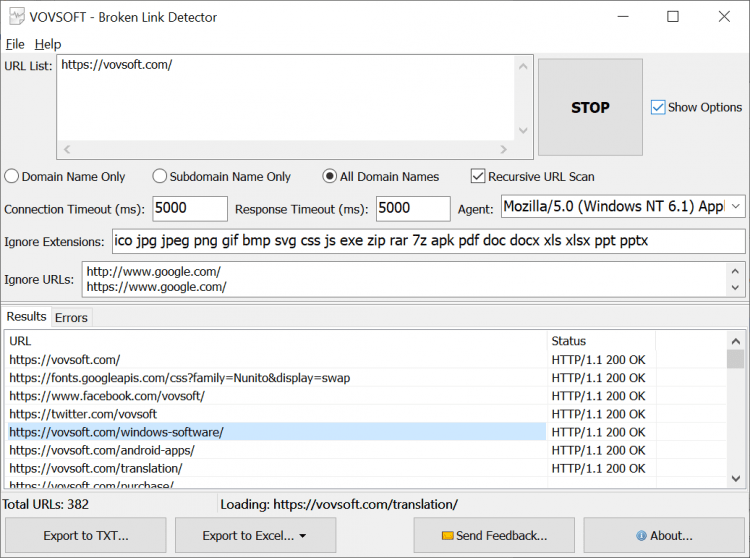Click the Status column header
The width and height of the screenshot is (750, 558).
point(601,341)
